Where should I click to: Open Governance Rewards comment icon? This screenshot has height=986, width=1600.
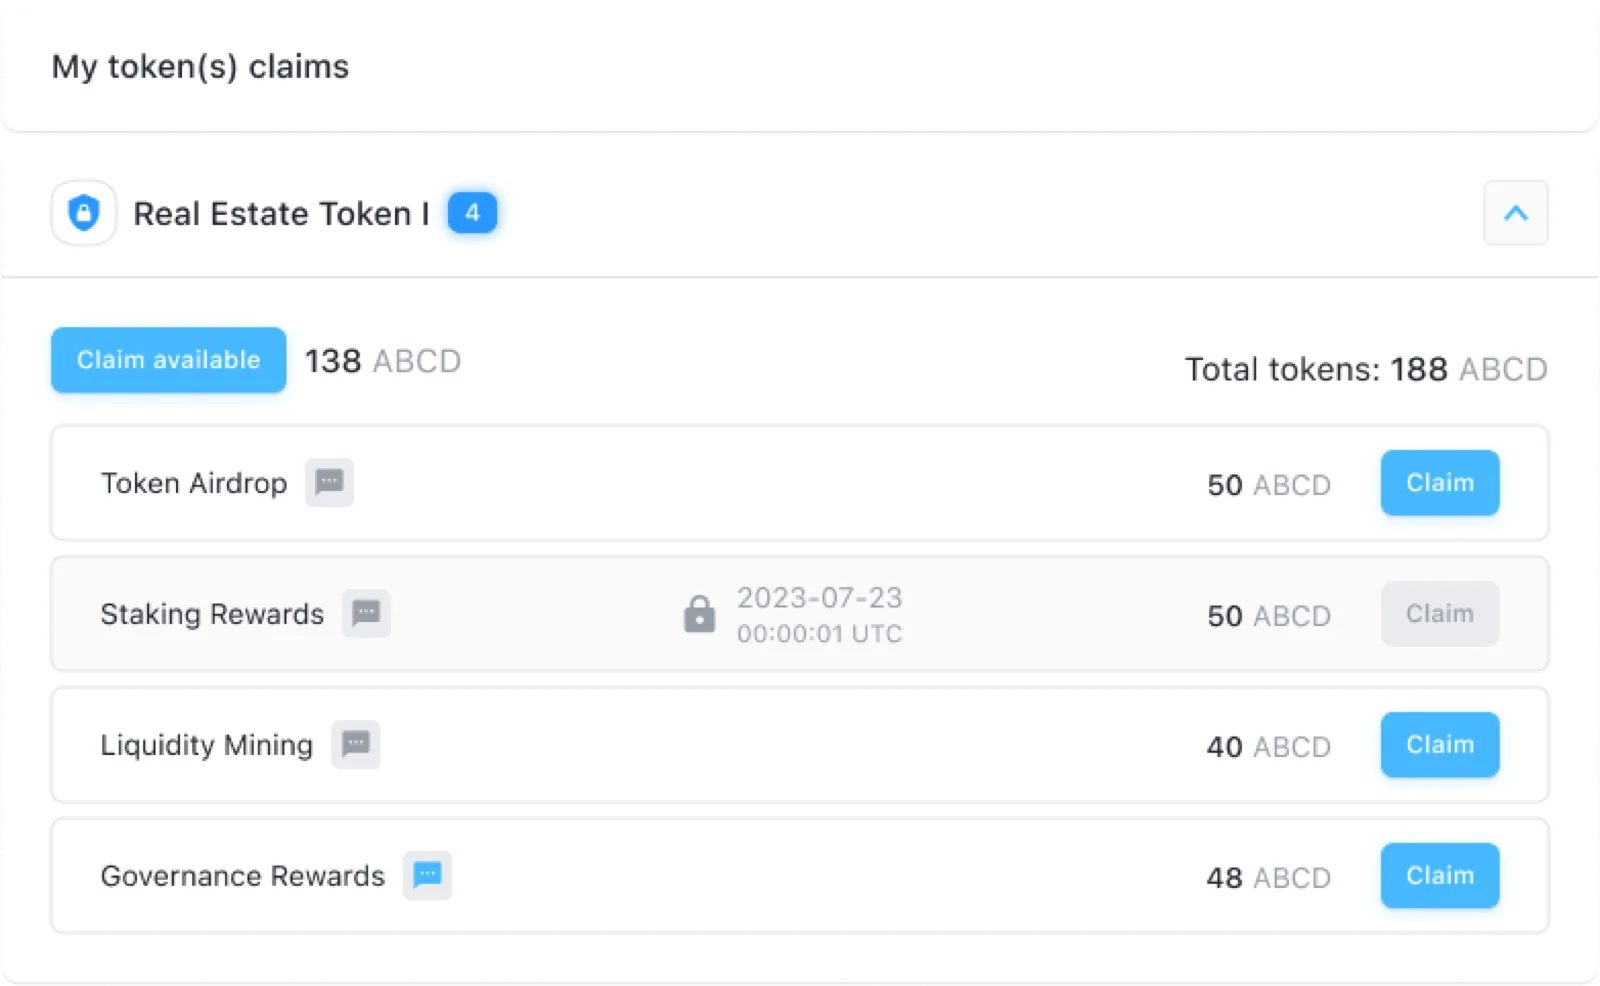(x=428, y=875)
